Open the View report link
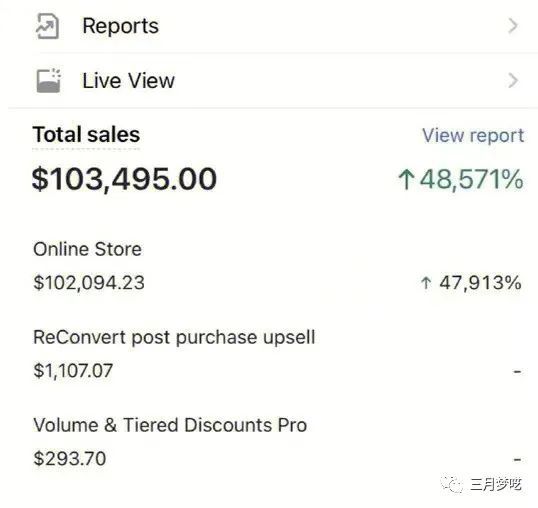 [x=473, y=135]
